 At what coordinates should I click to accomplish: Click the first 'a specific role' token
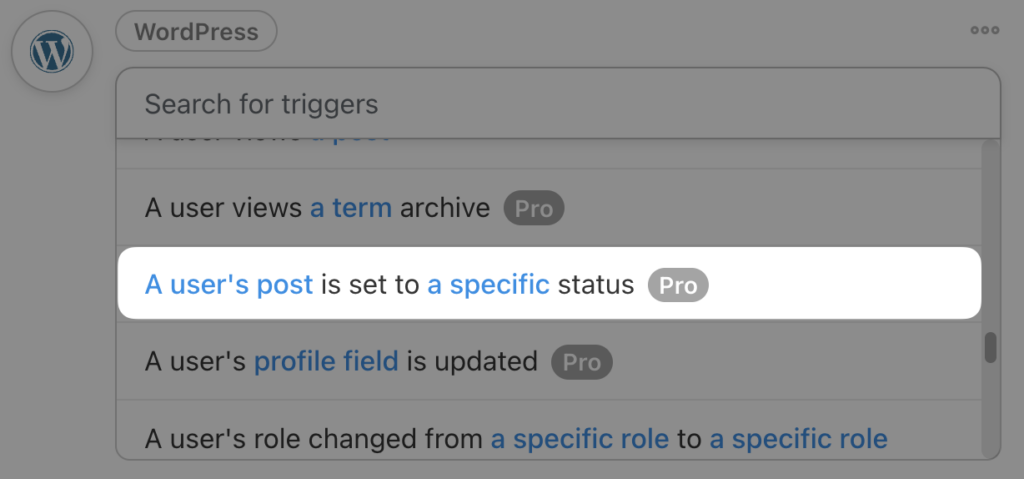tap(580, 439)
